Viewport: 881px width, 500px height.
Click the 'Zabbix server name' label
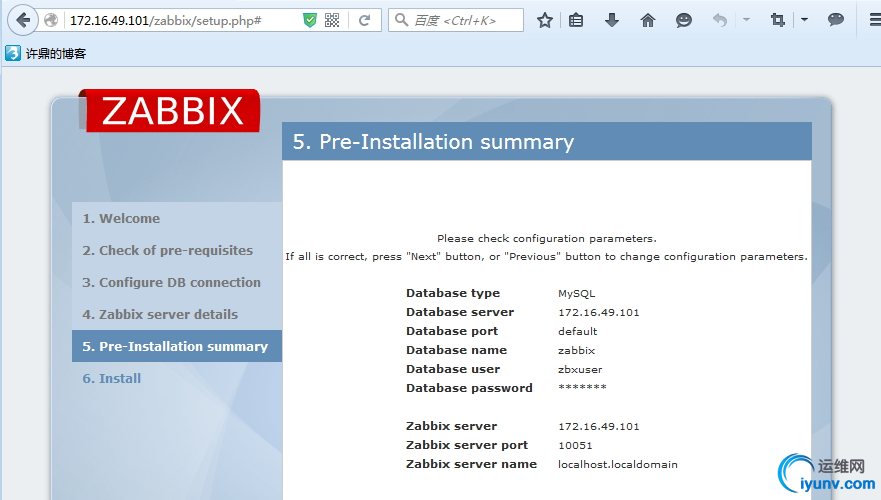pos(471,465)
